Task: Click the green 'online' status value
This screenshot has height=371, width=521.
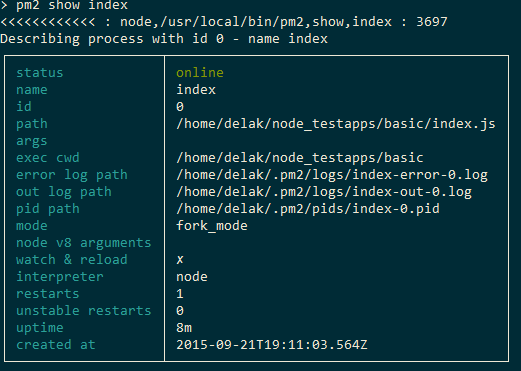Action: point(200,73)
